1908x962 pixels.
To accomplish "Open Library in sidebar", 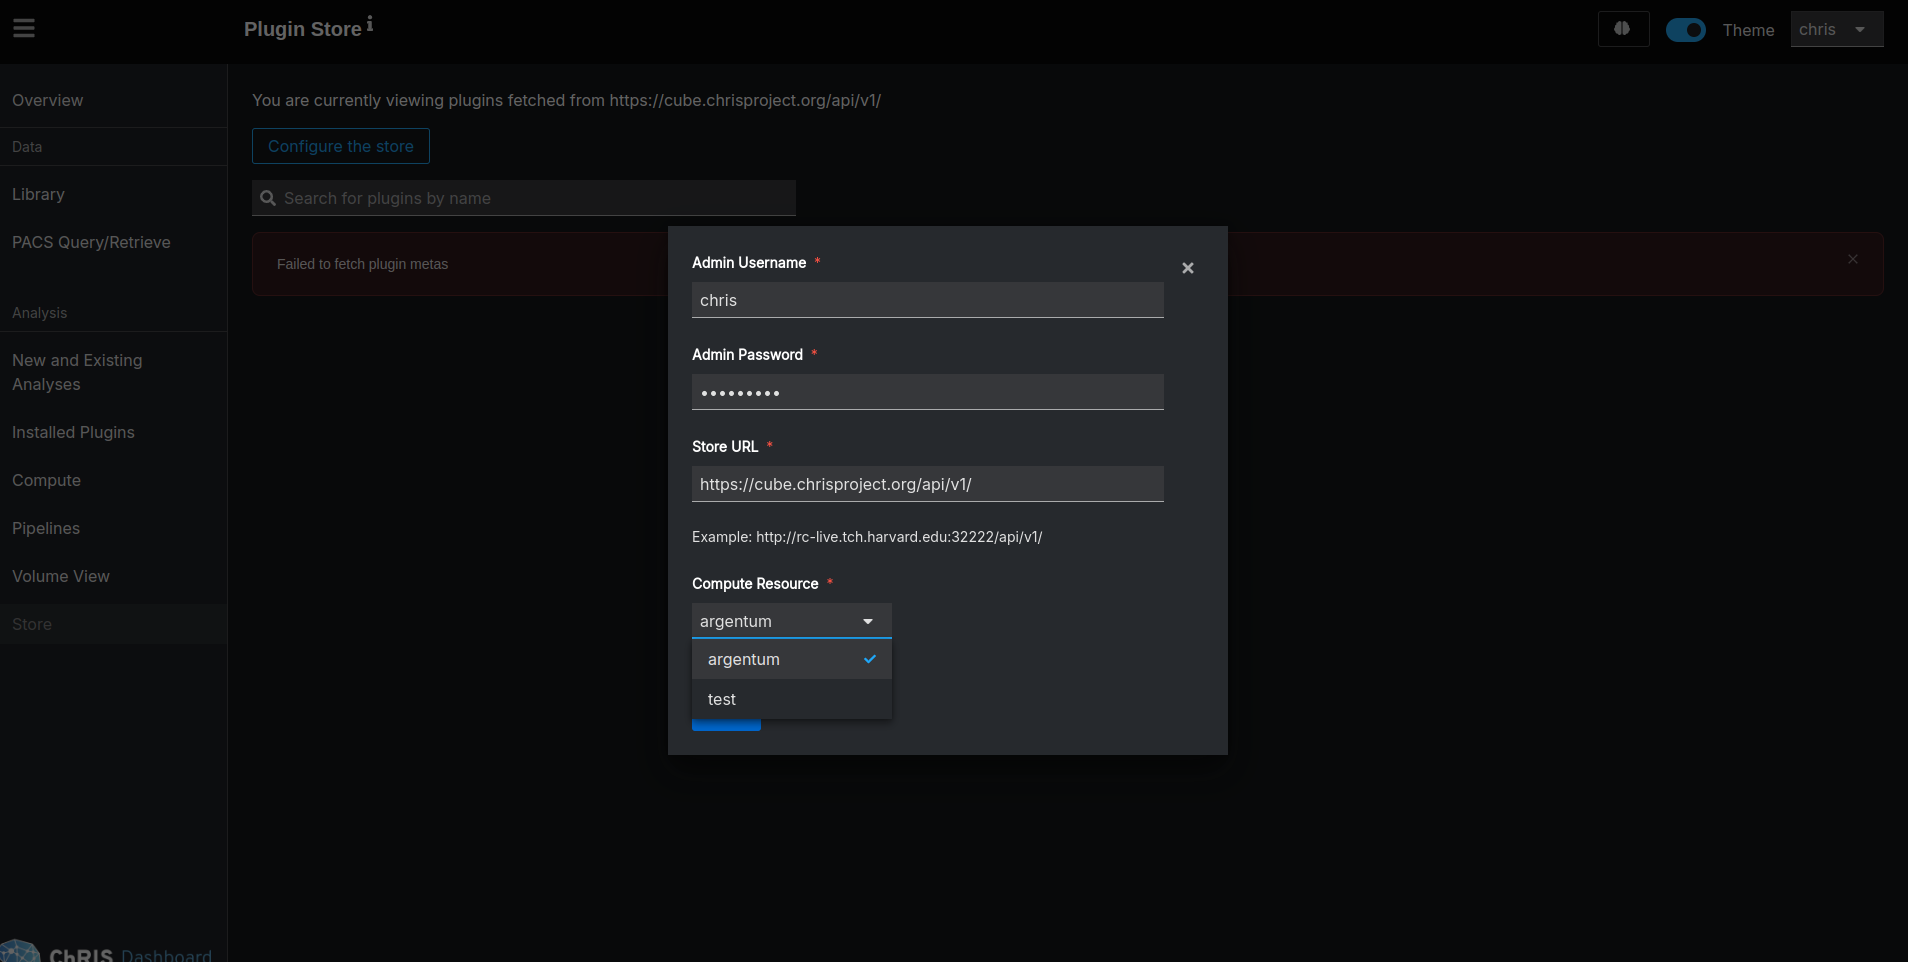I will (114, 194).
